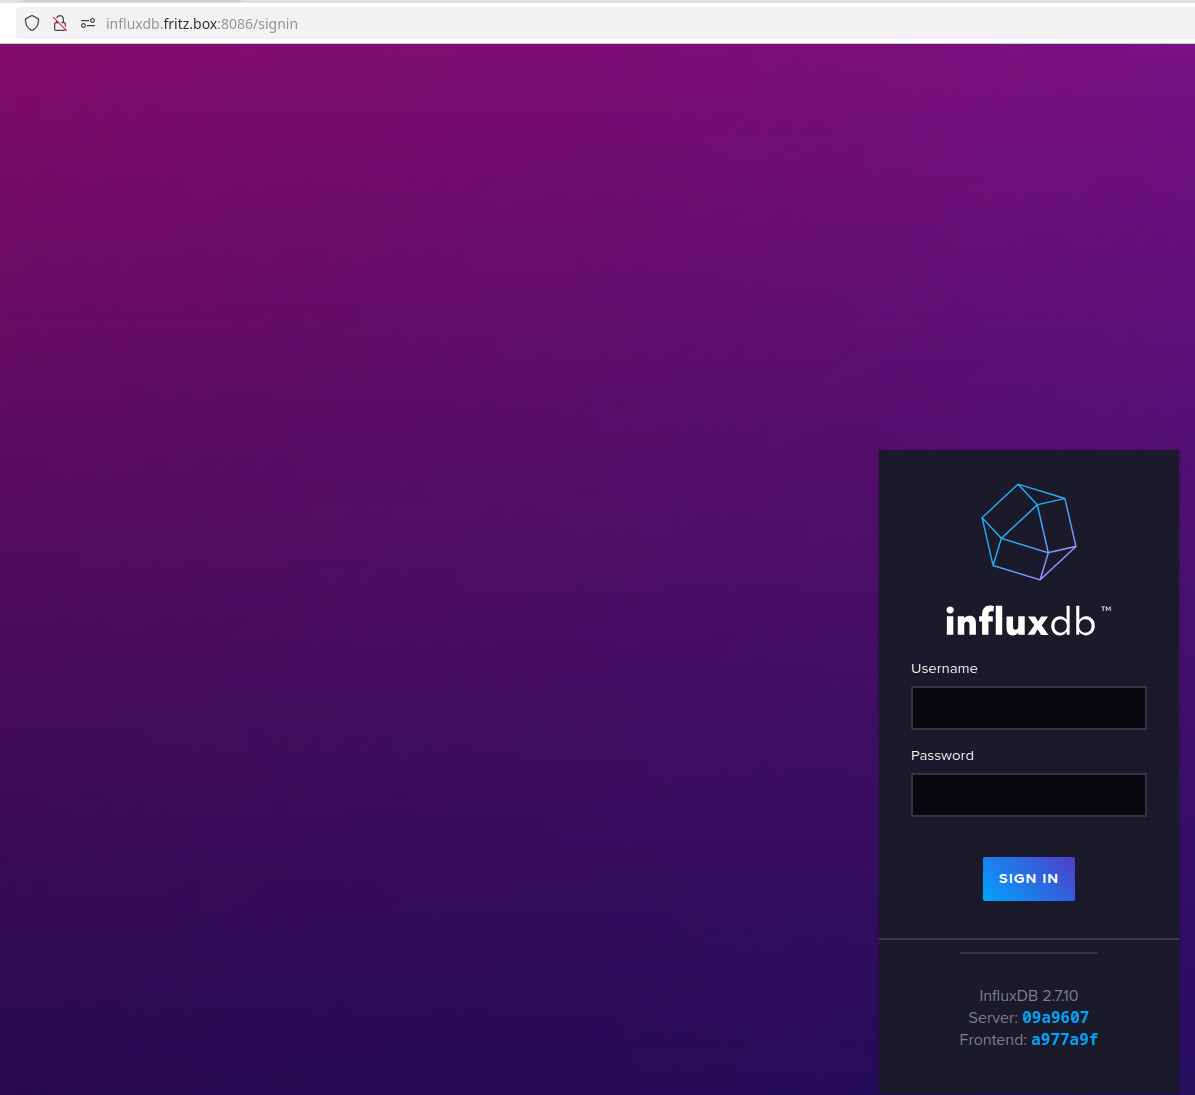This screenshot has height=1095, width=1195.
Task: Click the InfluxDB cube logo
Action: (1028, 532)
